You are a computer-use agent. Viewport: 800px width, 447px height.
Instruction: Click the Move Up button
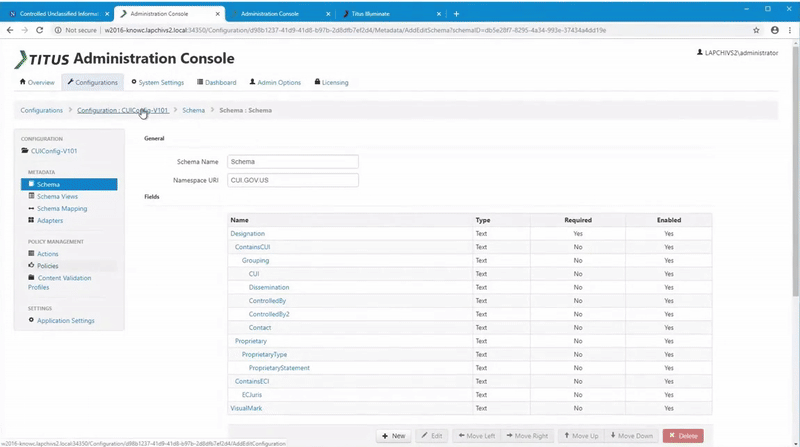(581, 436)
